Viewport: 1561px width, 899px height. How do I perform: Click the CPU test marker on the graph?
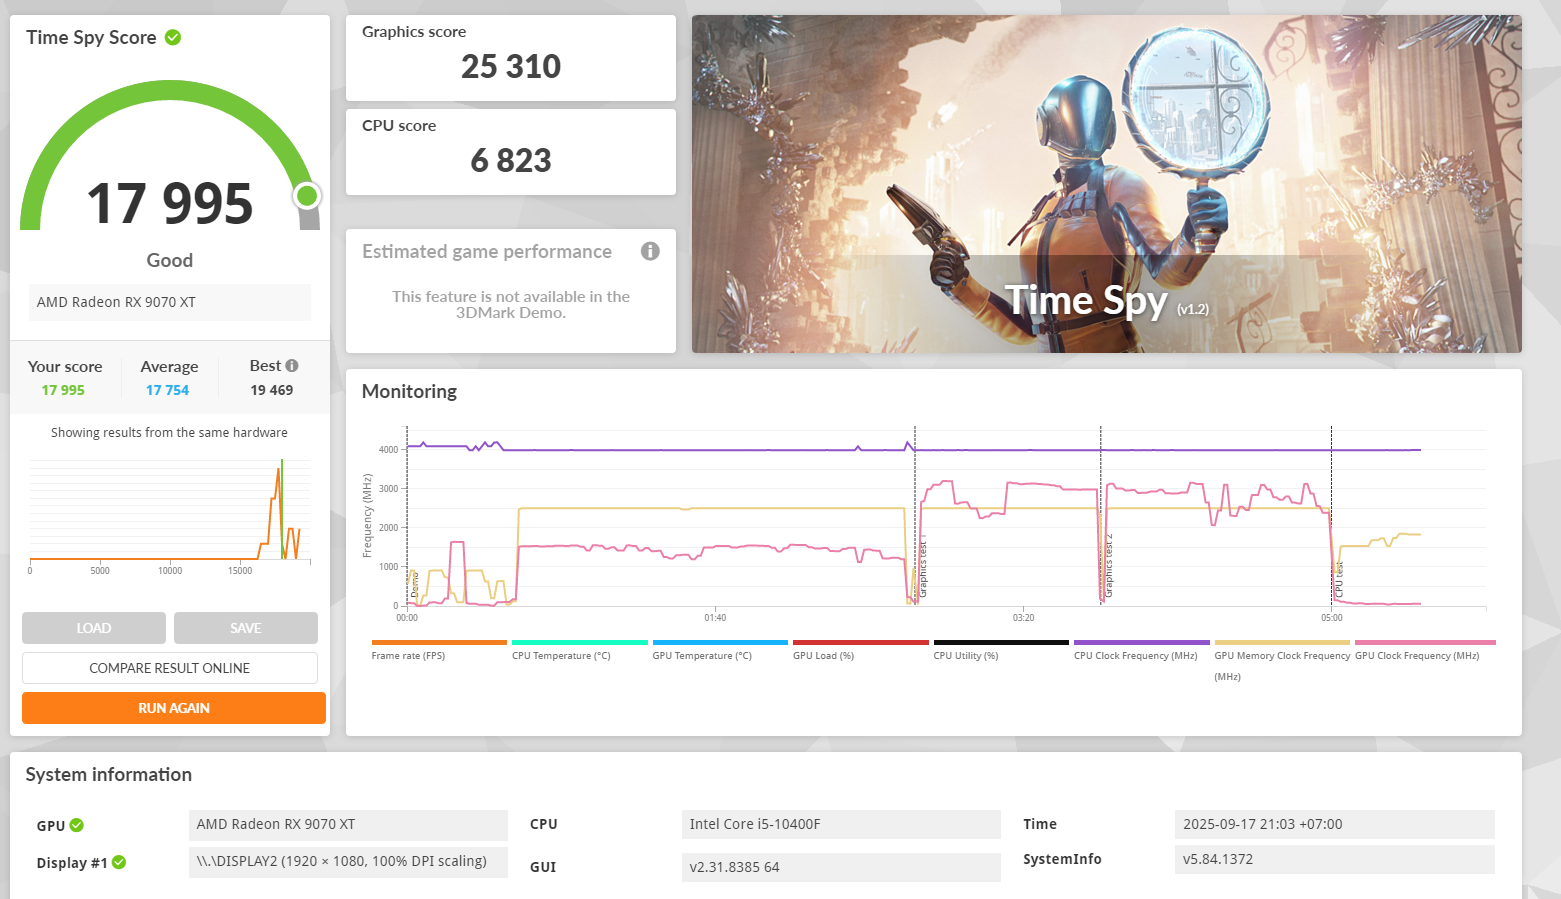pyautogui.click(x=1338, y=580)
